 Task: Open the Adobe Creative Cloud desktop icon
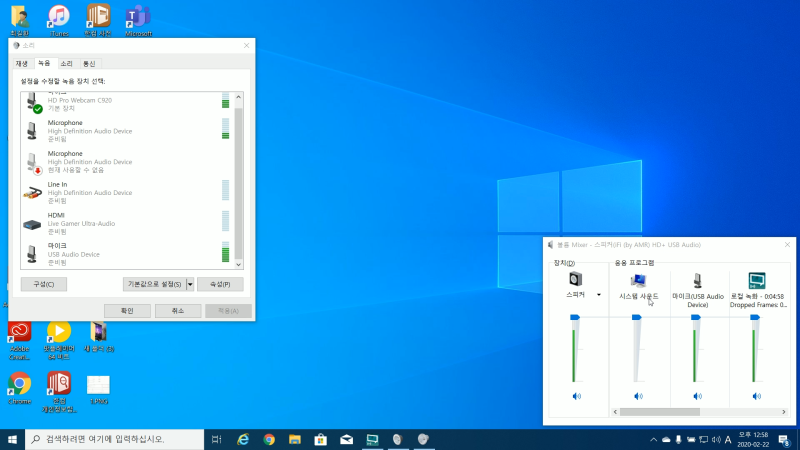click(x=19, y=341)
